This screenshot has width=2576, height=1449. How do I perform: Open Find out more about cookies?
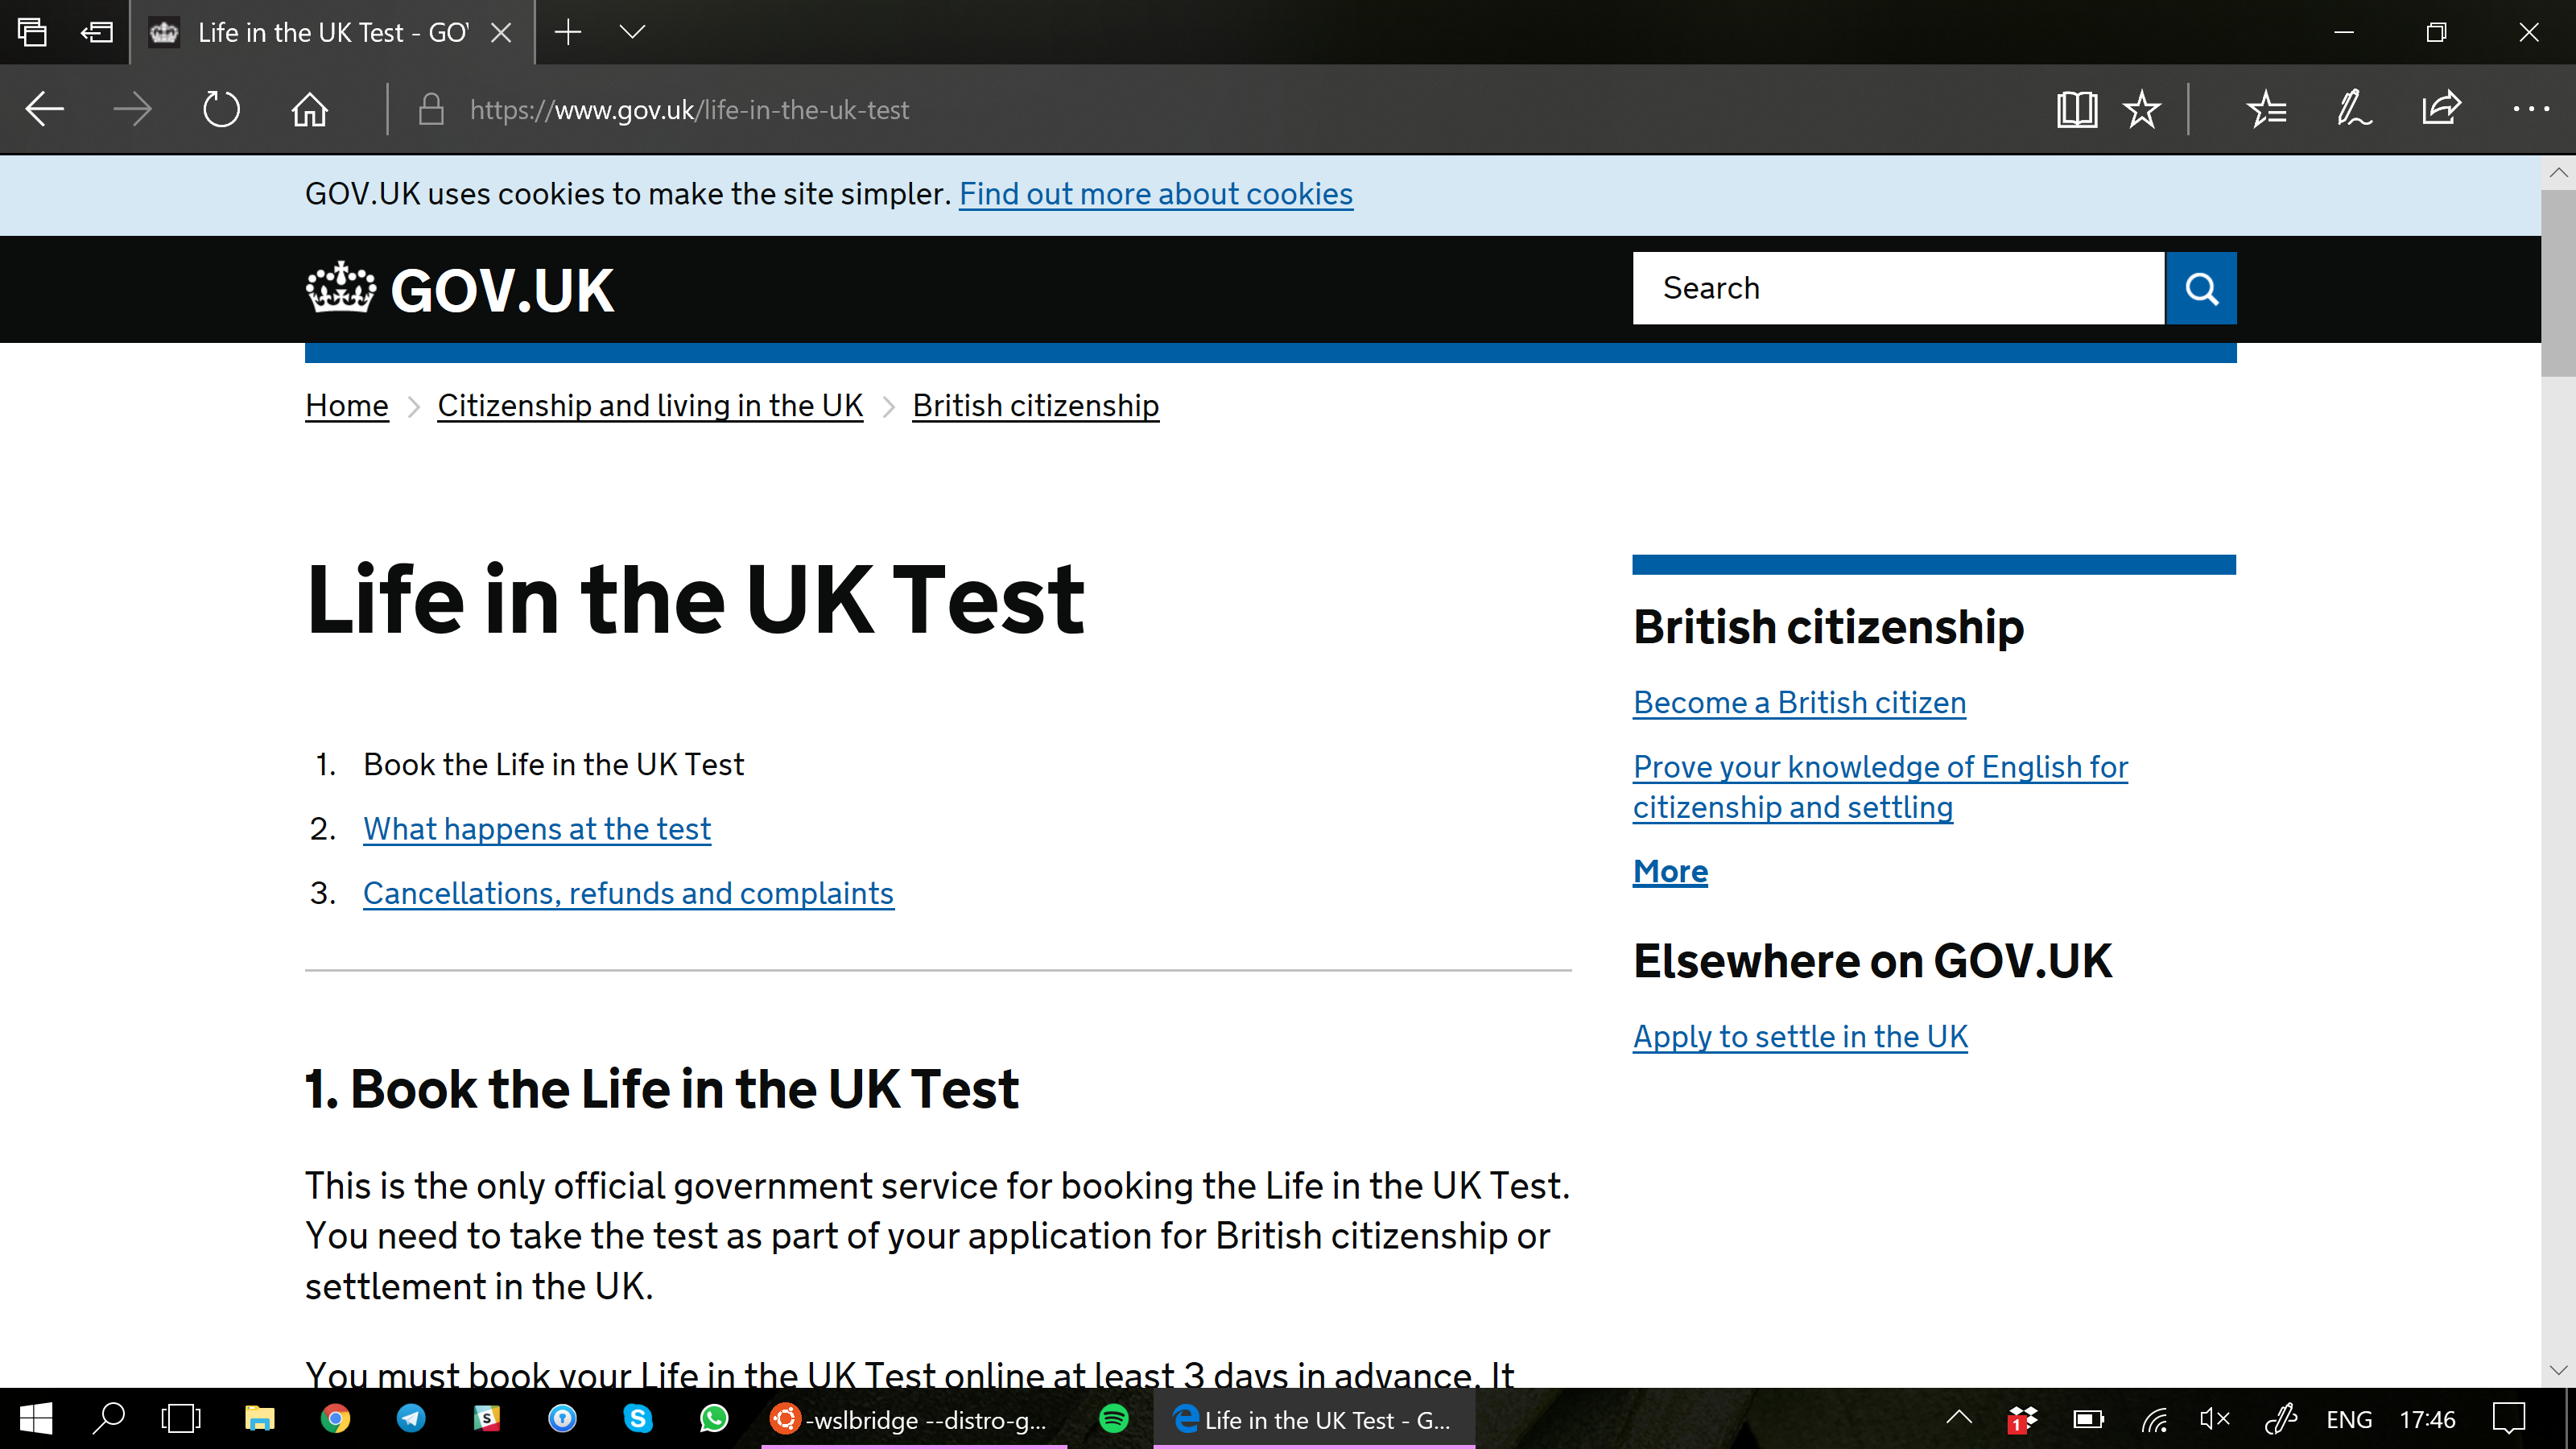pyautogui.click(x=1155, y=194)
